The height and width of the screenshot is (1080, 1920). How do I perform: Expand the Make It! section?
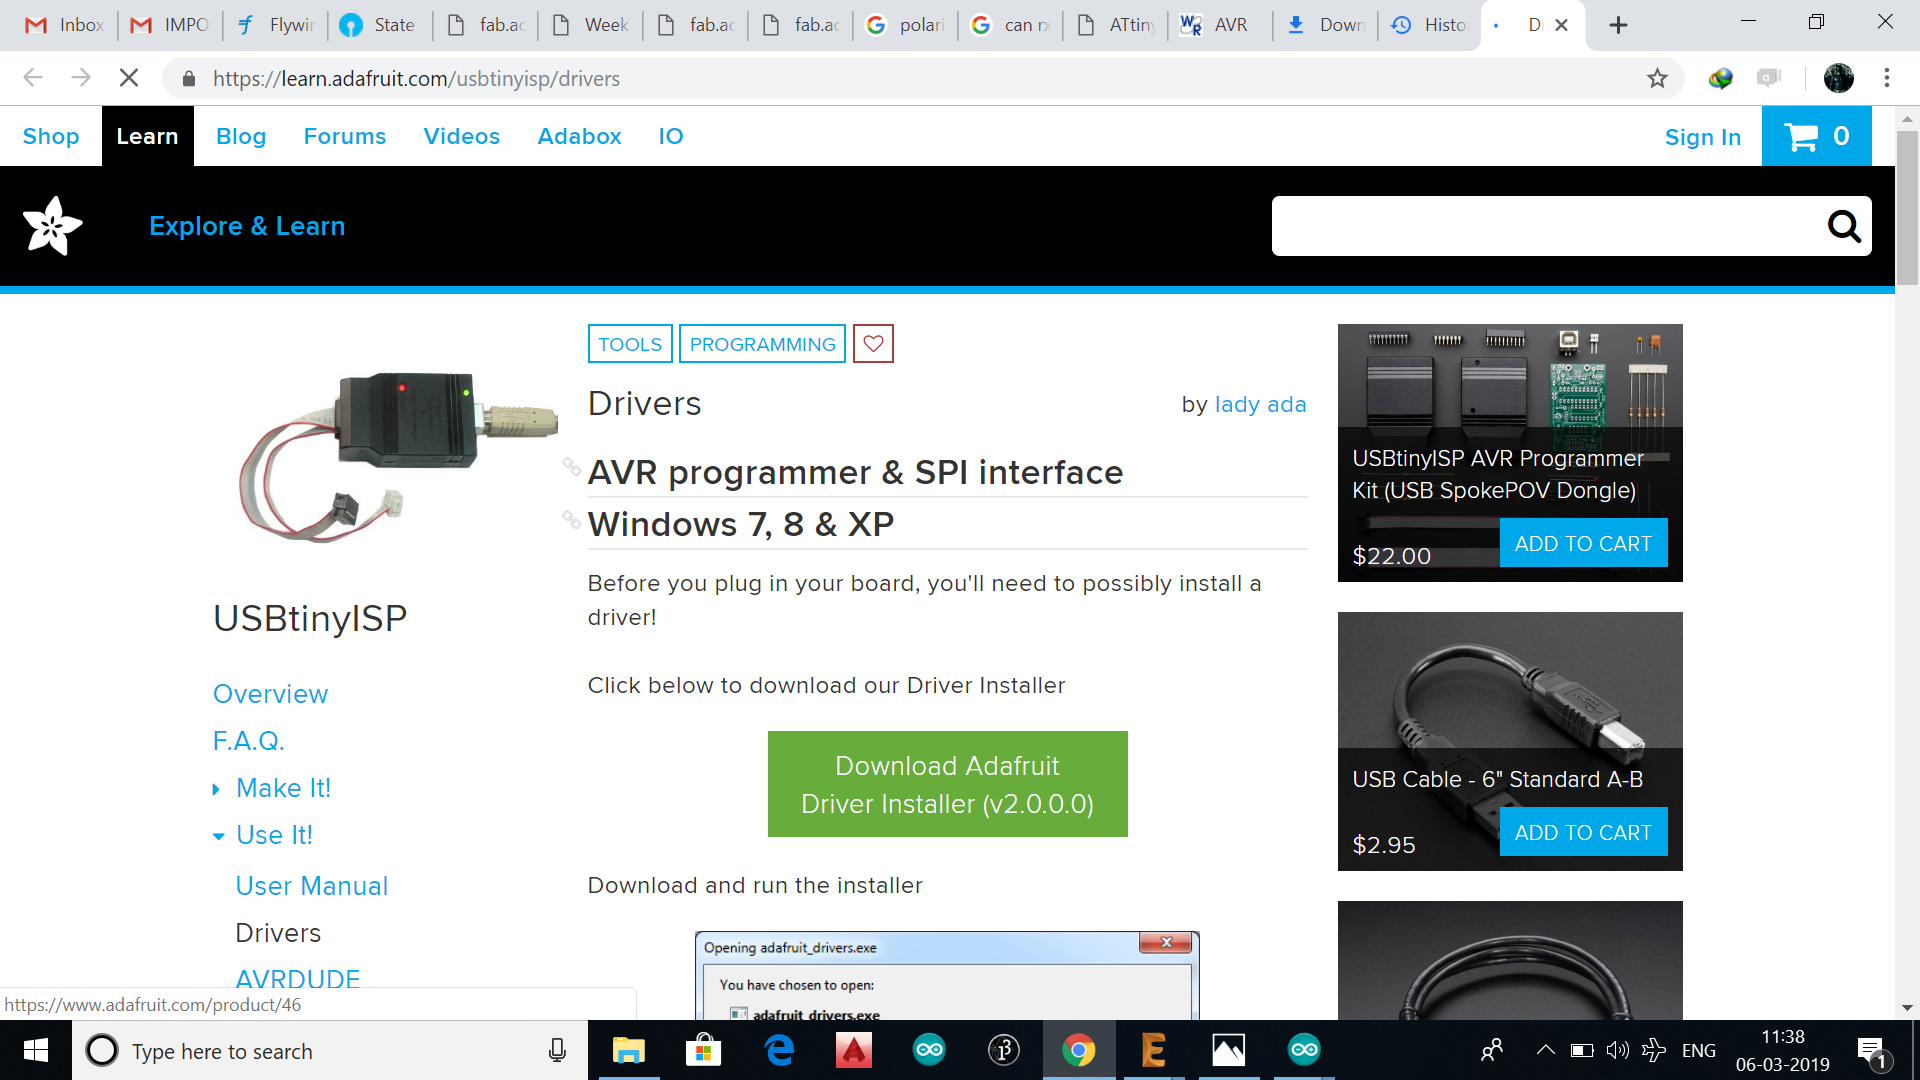217,789
